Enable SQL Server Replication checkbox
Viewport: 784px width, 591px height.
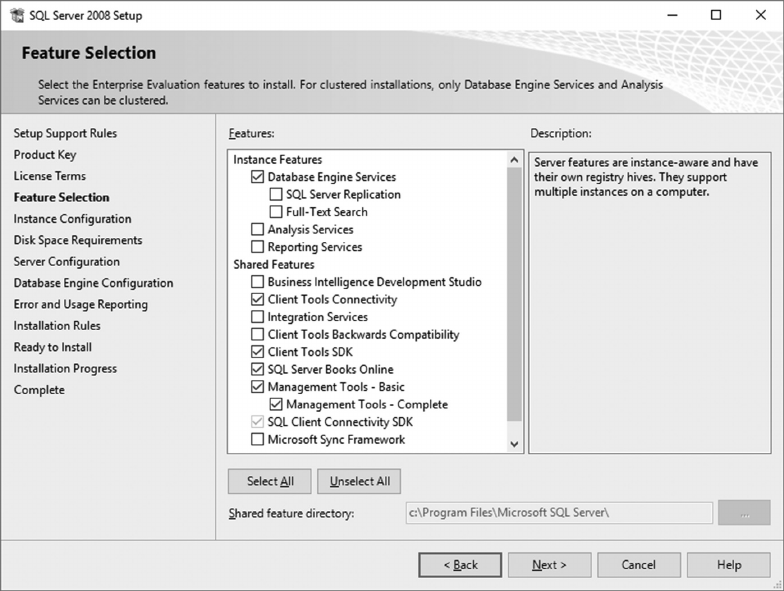(276, 194)
